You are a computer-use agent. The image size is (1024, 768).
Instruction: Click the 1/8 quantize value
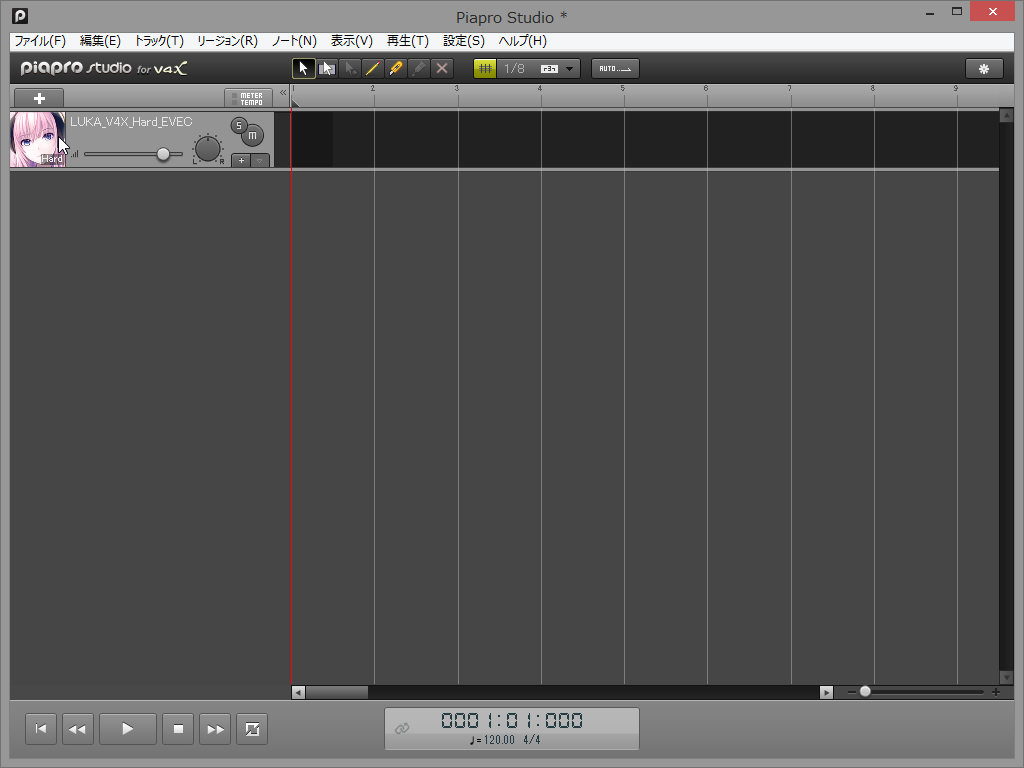pos(515,69)
